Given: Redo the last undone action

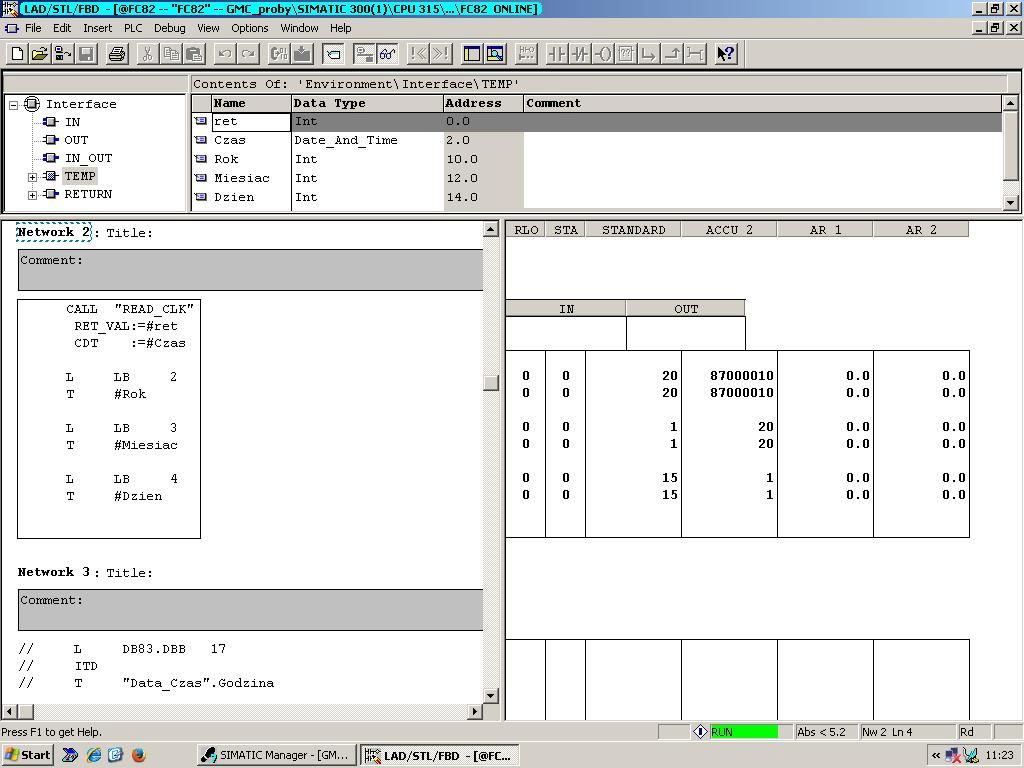Looking at the screenshot, I should (x=248, y=54).
